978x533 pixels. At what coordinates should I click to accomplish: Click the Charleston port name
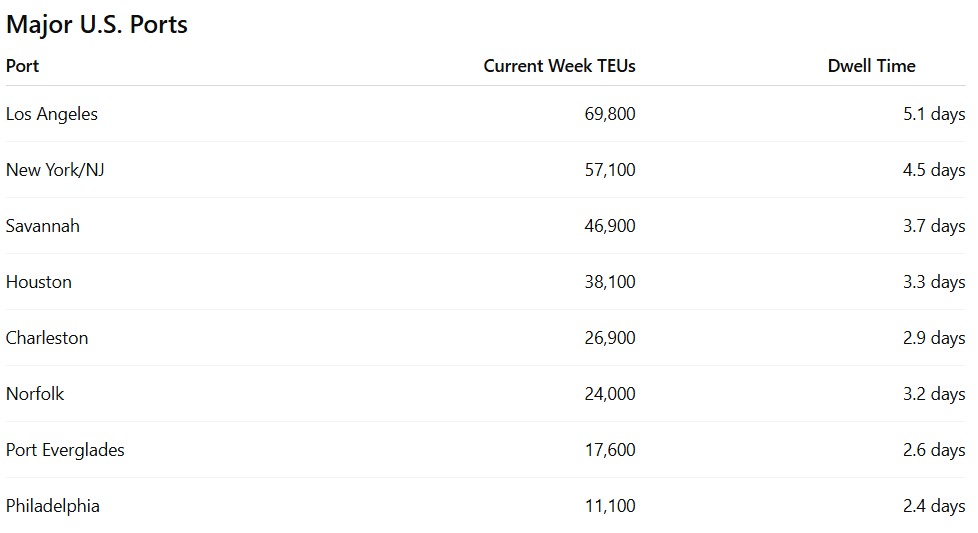coord(47,338)
